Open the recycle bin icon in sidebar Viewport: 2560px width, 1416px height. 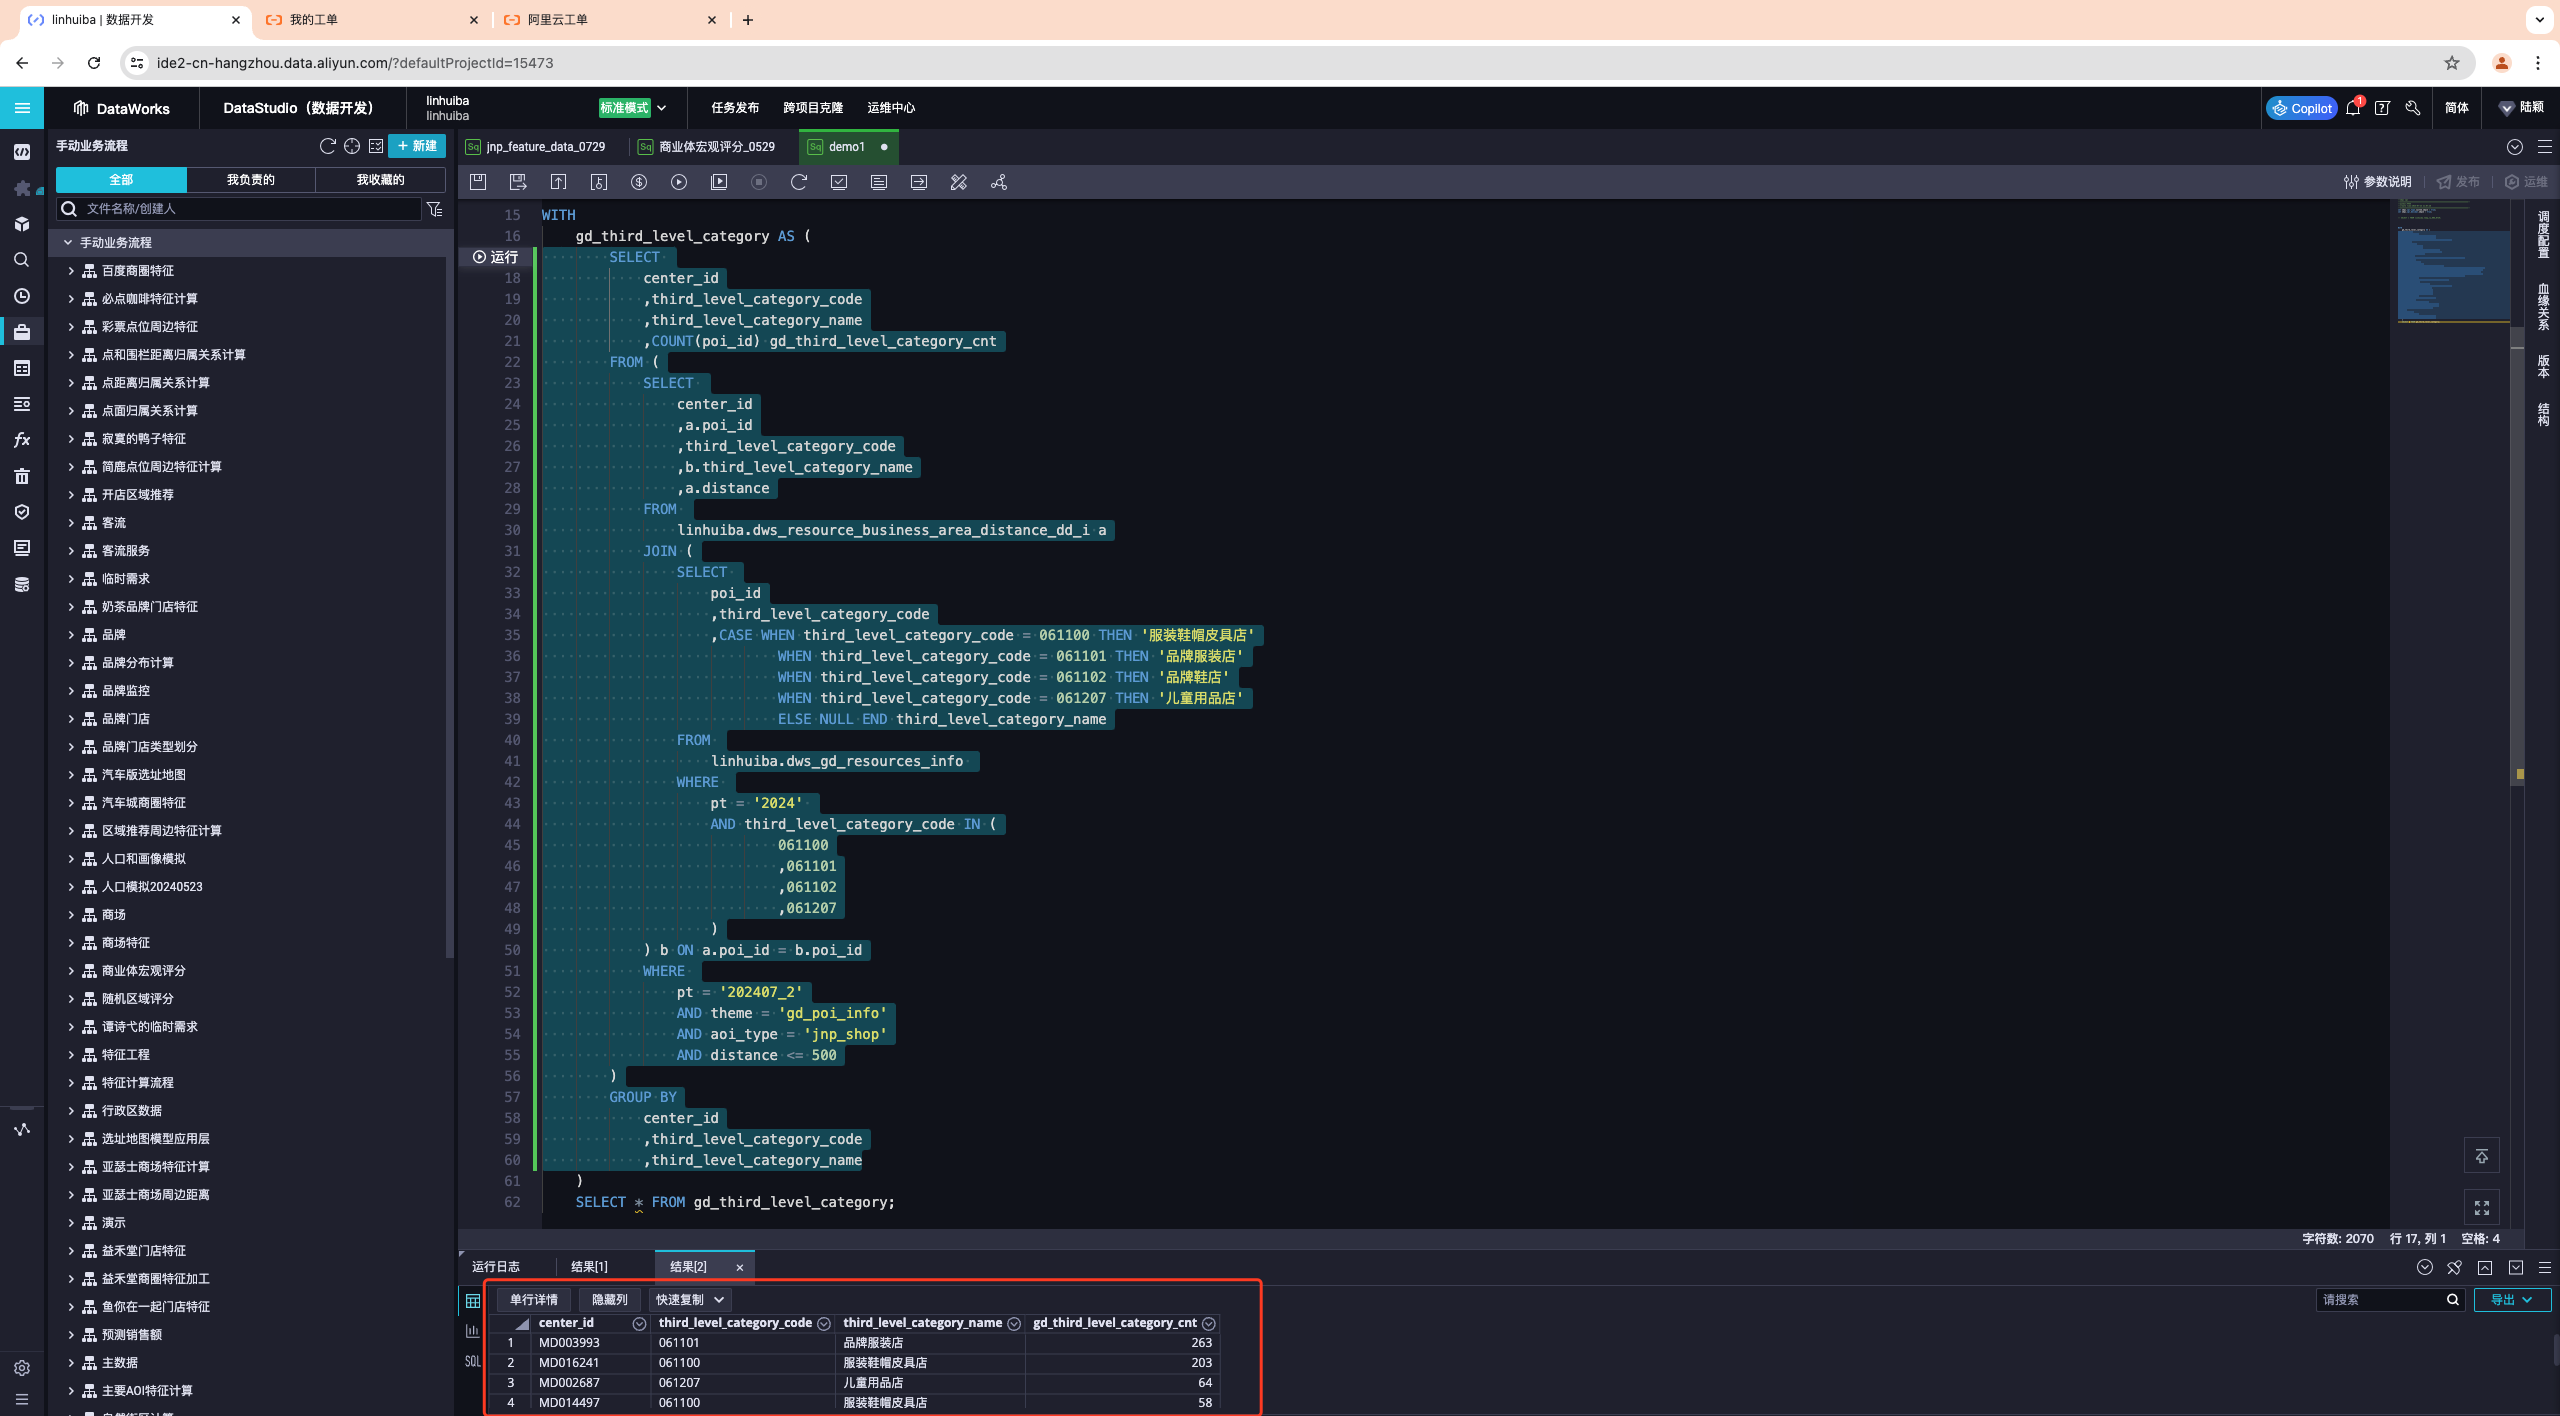22,476
